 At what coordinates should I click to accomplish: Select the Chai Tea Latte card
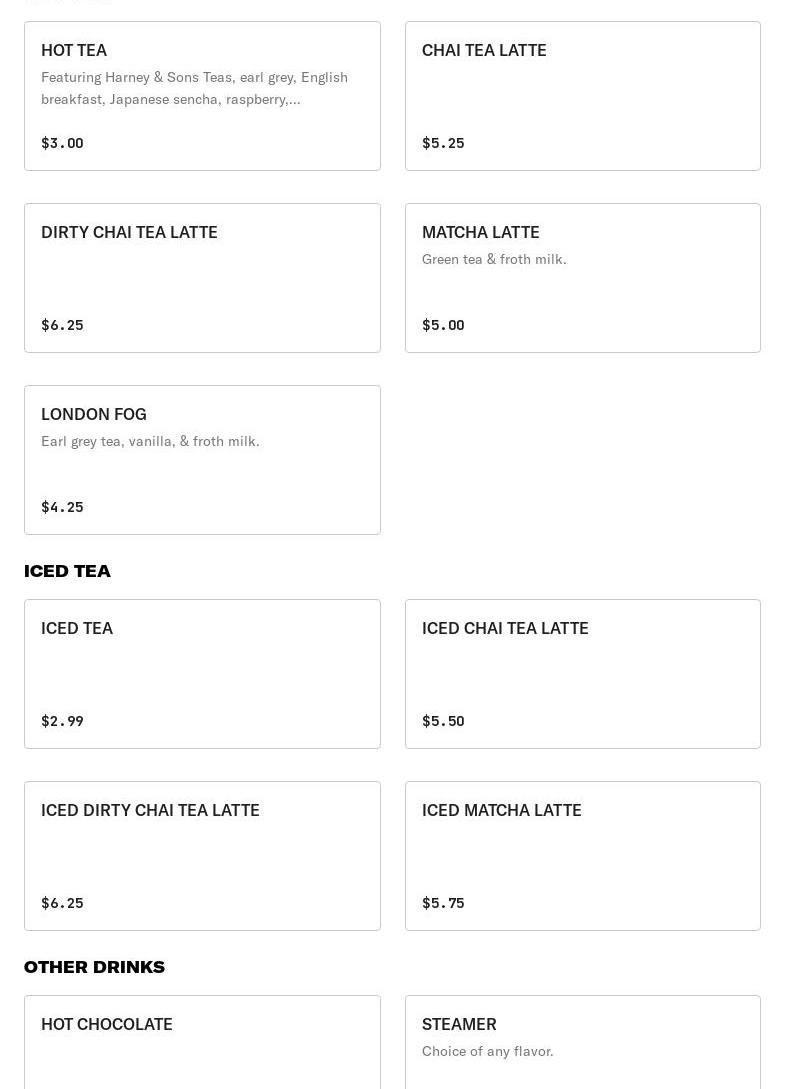582,96
